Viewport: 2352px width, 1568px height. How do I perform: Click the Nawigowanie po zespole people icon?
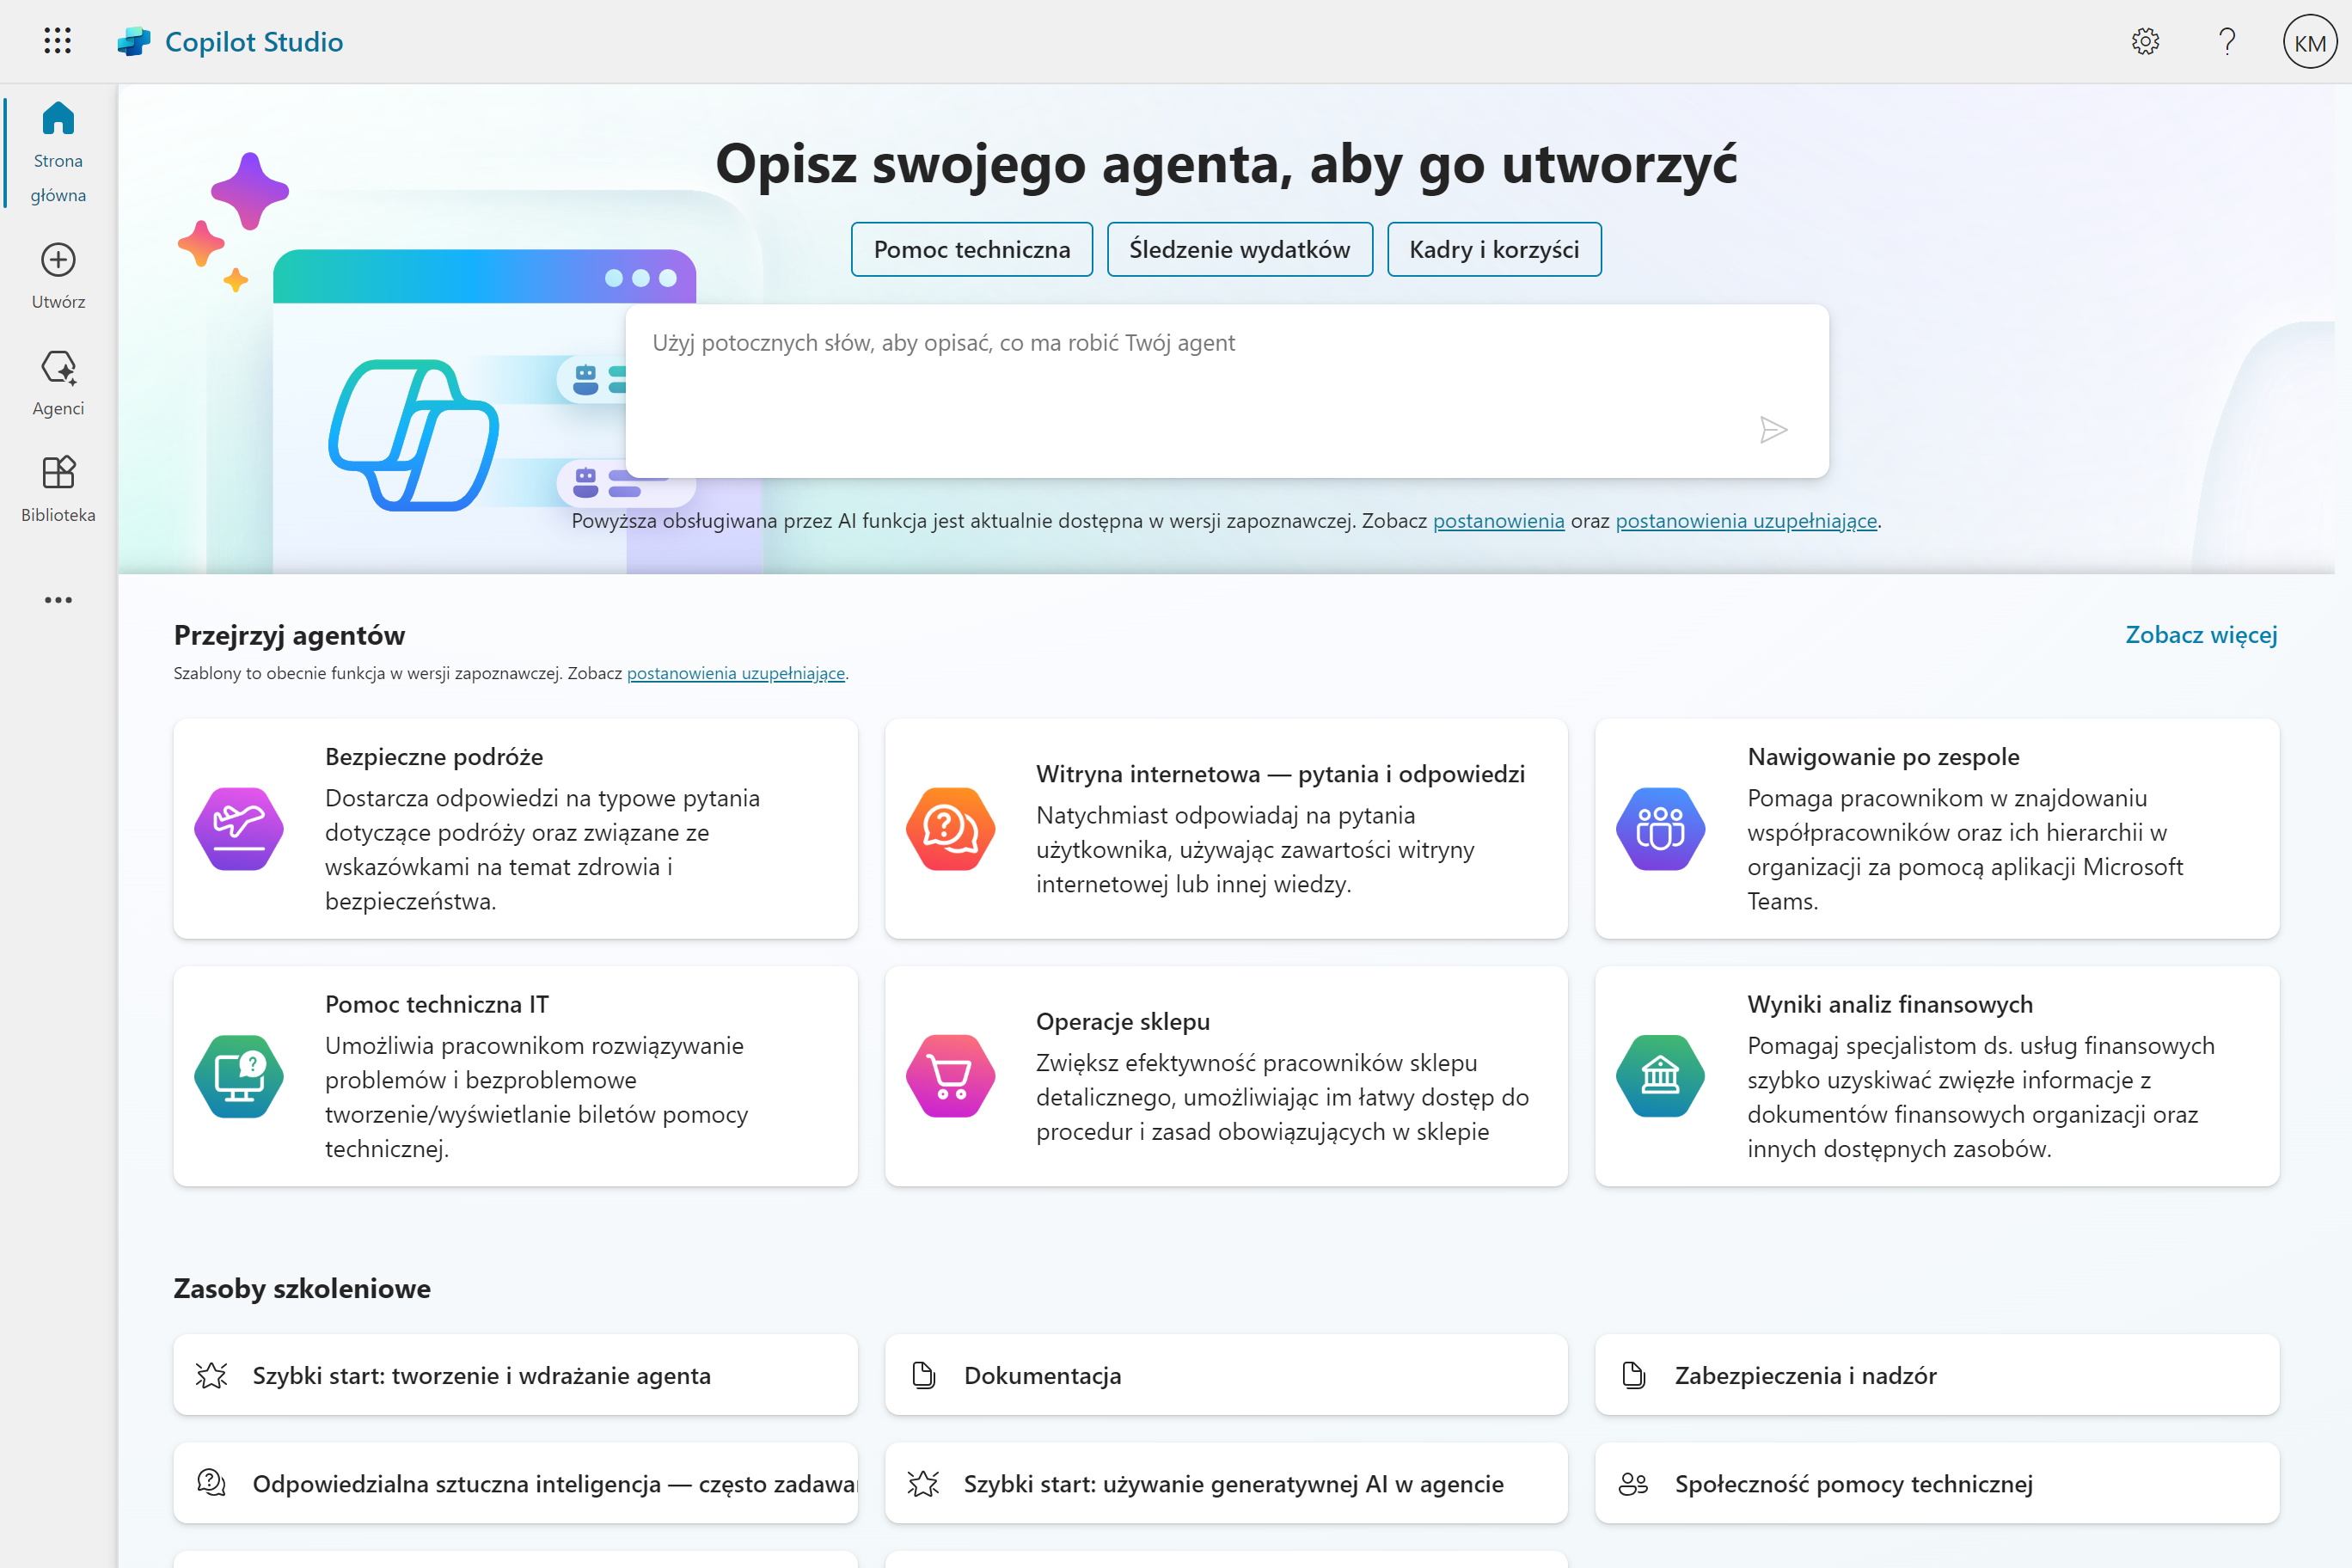[x=1661, y=829]
